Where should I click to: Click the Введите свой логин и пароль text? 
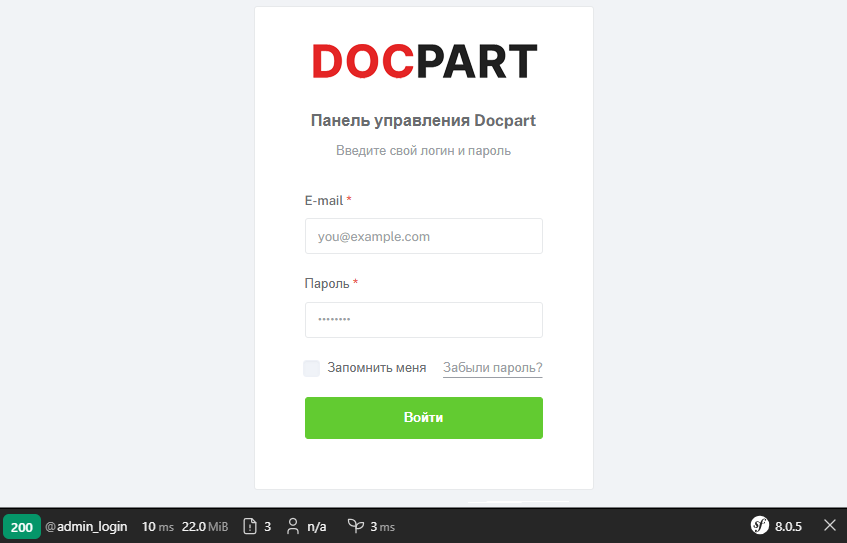(x=424, y=150)
